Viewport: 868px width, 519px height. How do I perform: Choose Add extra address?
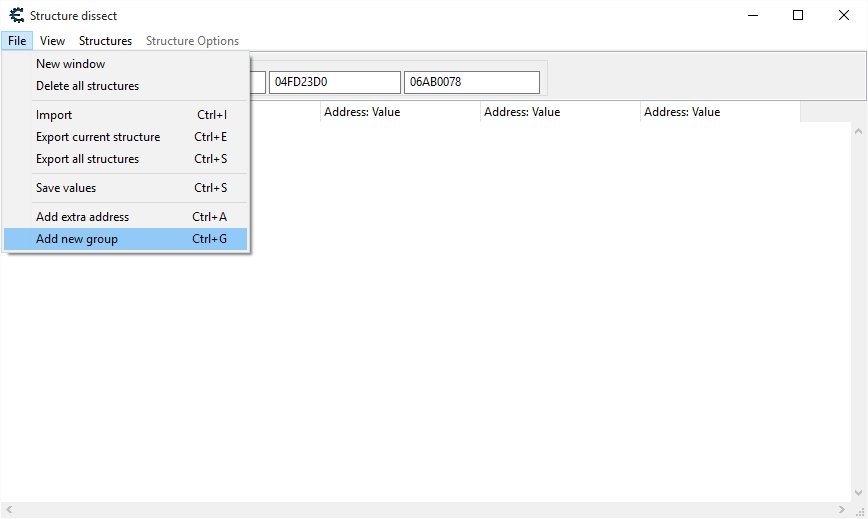(x=82, y=217)
